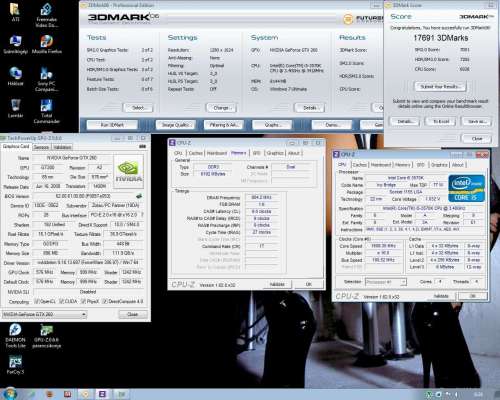
Task: Click Validate in middle CPU-Z window
Action: tap(277, 284)
